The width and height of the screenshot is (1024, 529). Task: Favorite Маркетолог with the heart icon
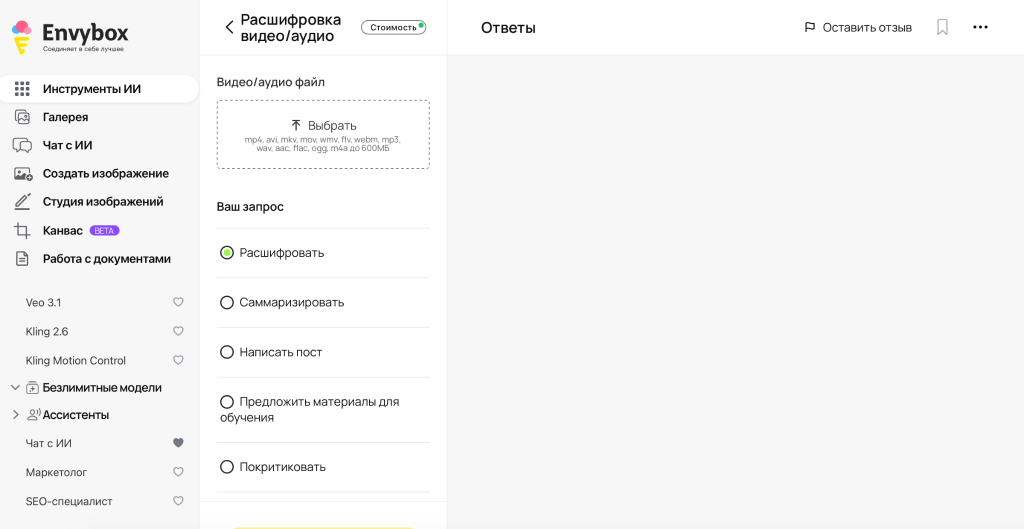click(178, 472)
